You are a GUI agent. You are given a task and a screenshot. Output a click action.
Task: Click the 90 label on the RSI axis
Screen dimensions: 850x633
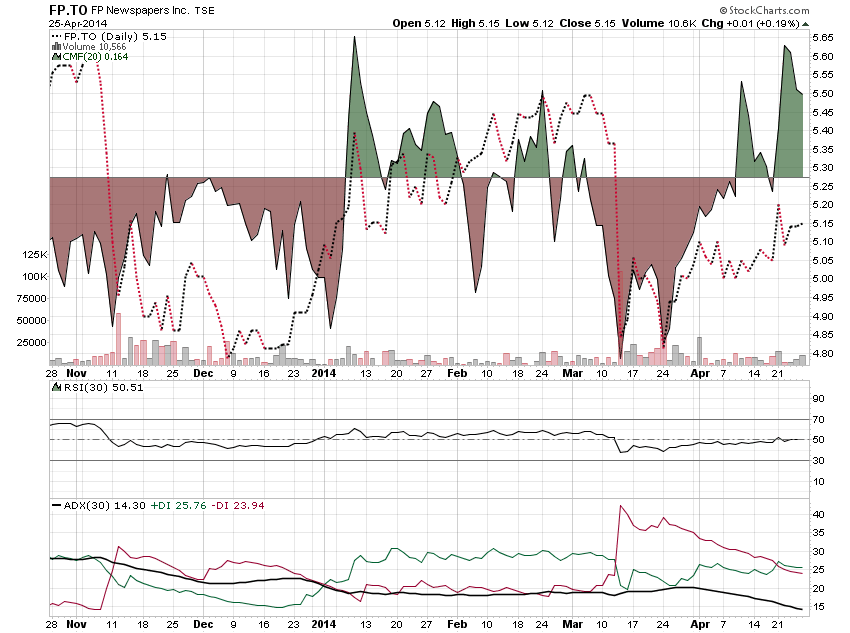coord(818,398)
